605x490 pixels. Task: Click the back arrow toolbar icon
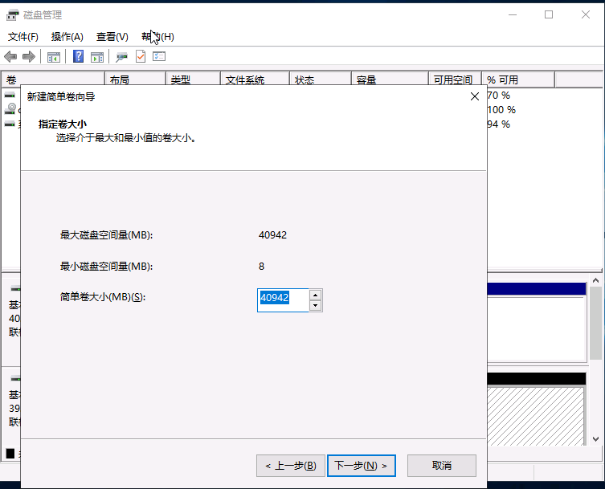(x=11, y=57)
